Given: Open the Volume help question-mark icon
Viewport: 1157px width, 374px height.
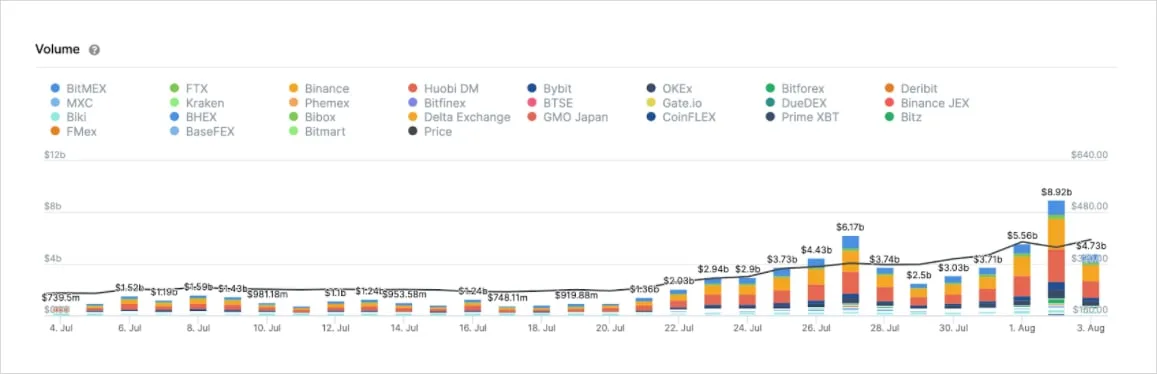Looking at the screenshot, I should pos(94,50).
